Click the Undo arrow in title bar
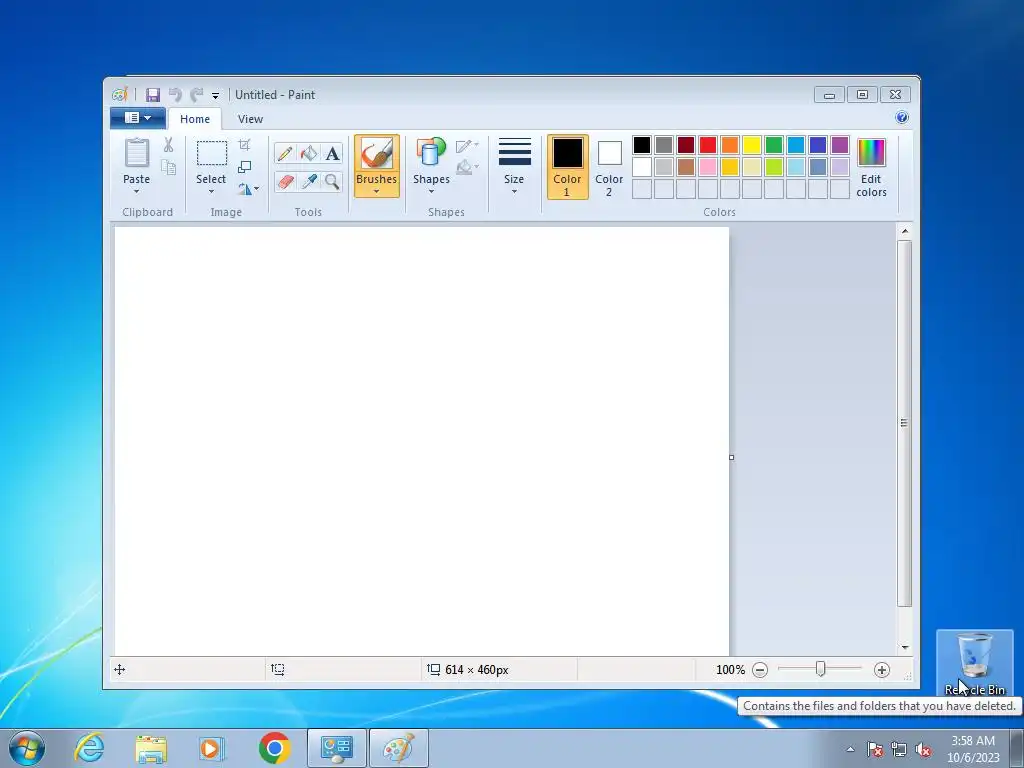The height and width of the screenshot is (768, 1024). (x=174, y=95)
